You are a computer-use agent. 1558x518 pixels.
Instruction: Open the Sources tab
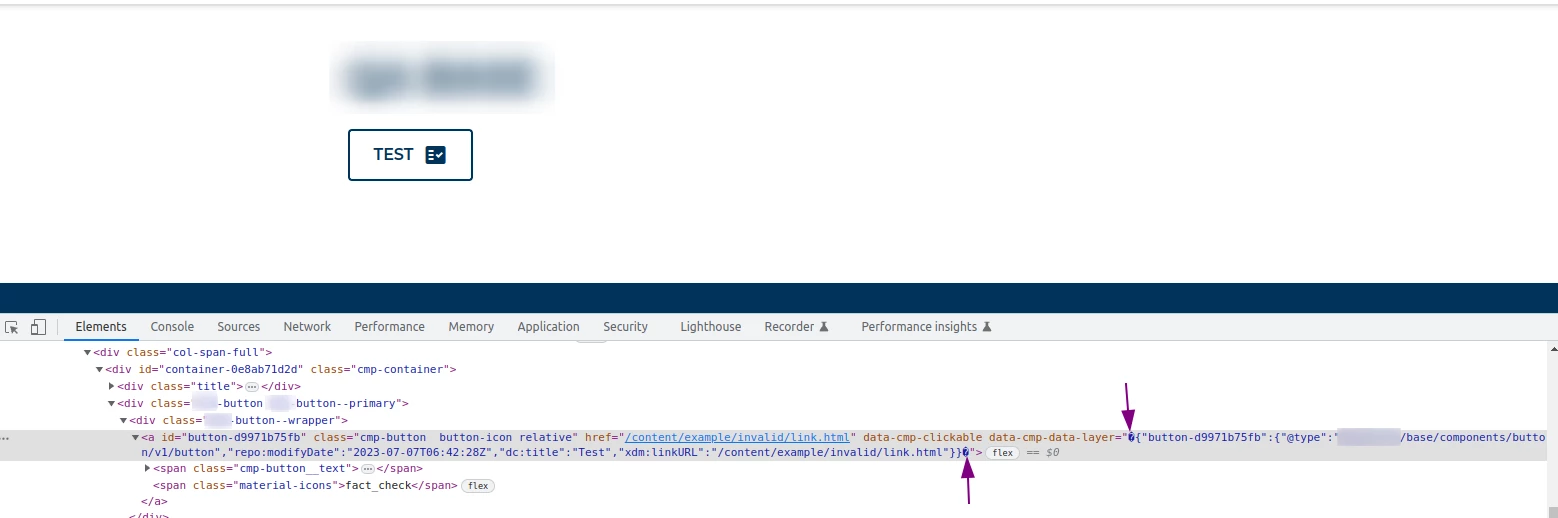pyautogui.click(x=239, y=327)
